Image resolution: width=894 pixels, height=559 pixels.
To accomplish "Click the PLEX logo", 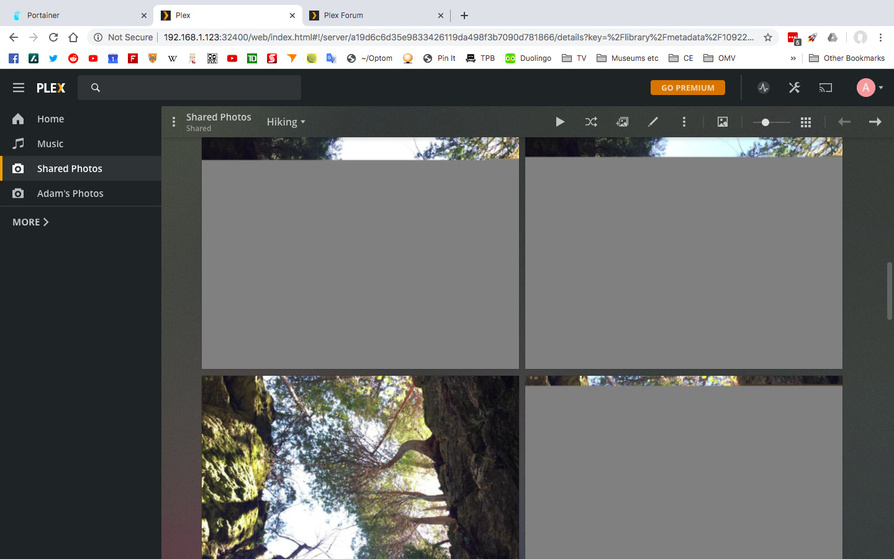I will coord(51,88).
